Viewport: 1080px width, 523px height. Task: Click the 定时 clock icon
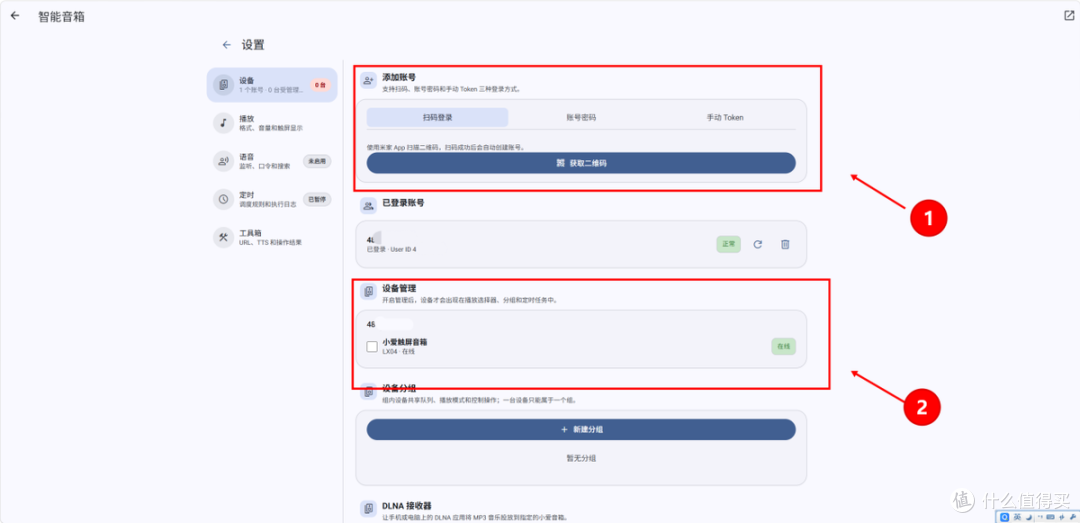point(223,199)
